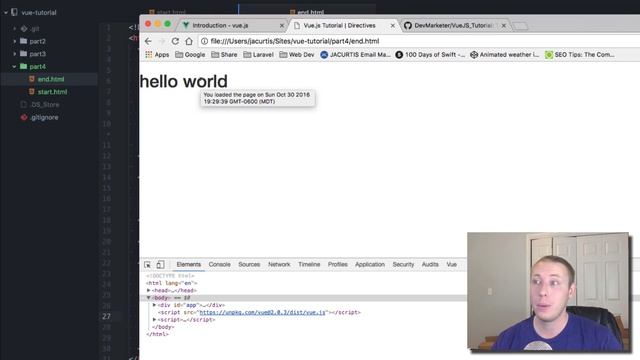Open the JACURTIS Email Ma... bookmark
This screenshot has height=360, width=640.
click(355, 54)
